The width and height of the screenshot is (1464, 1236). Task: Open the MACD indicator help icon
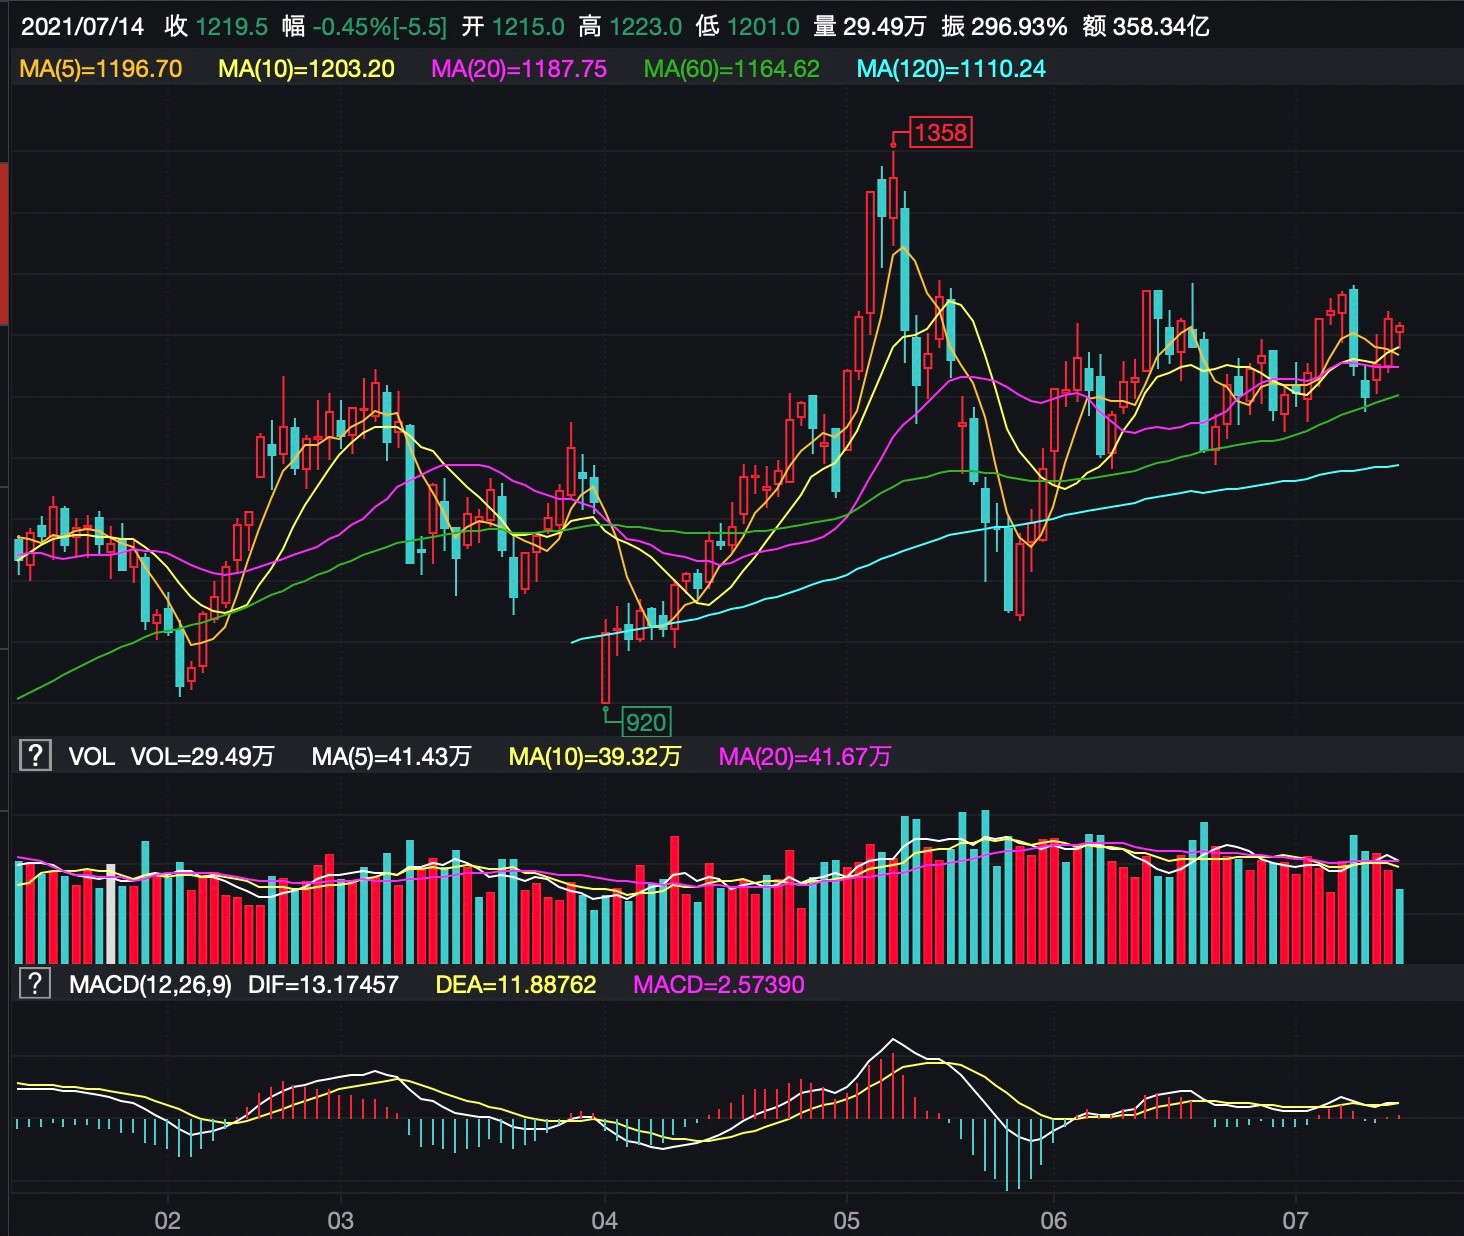[36, 984]
